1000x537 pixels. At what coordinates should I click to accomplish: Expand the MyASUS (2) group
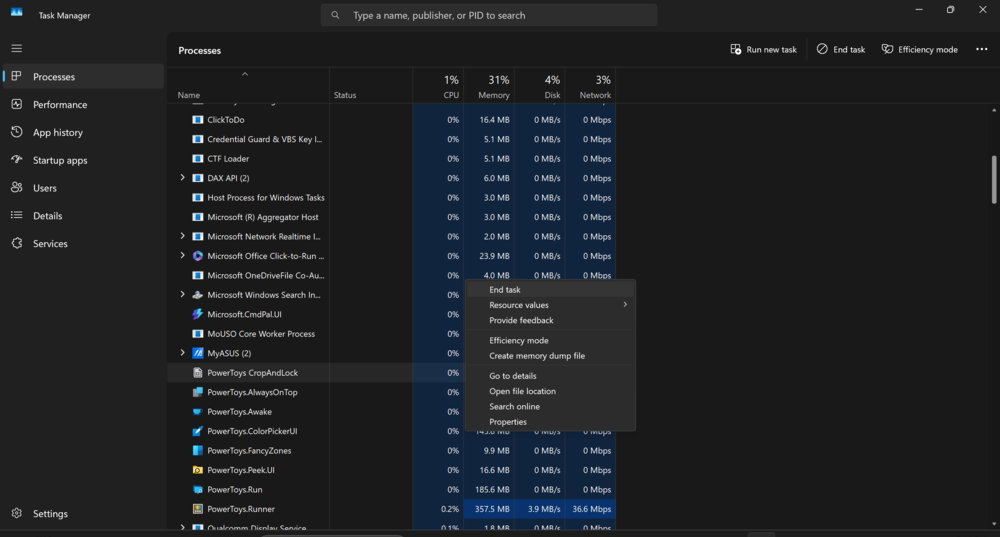click(182, 353)
